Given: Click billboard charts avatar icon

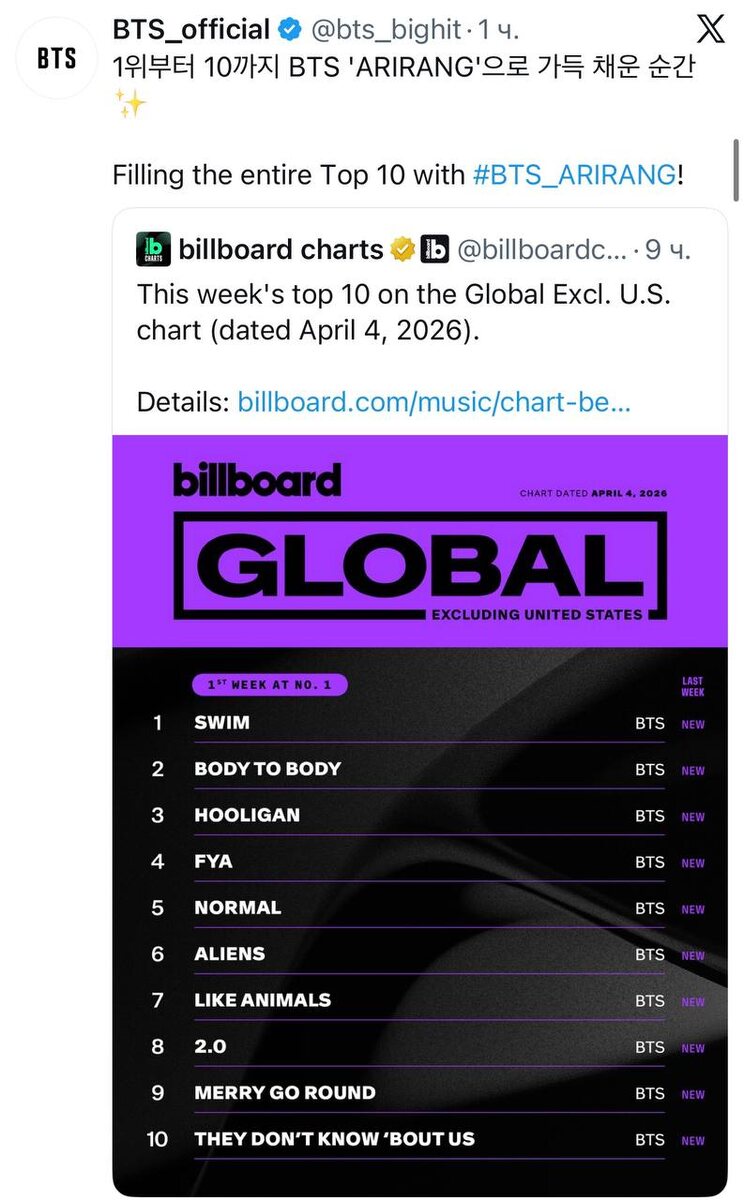Looking at the screenshot, I should point(154,249).
